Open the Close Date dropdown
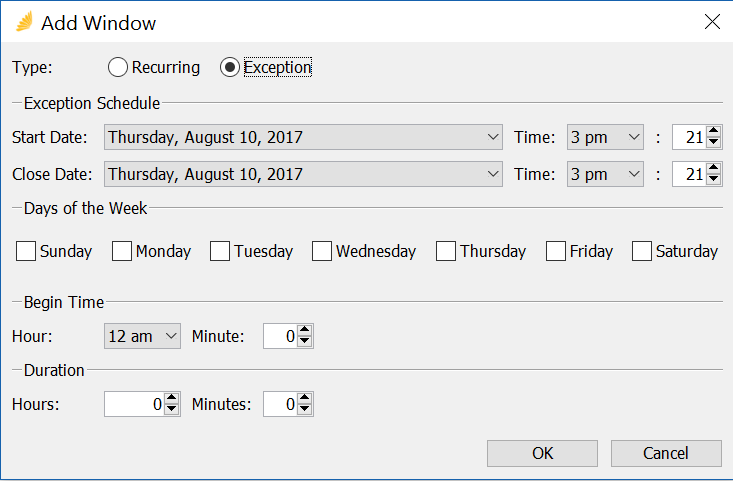The width and height of the screenshot is (733, 481). [303, 174]
